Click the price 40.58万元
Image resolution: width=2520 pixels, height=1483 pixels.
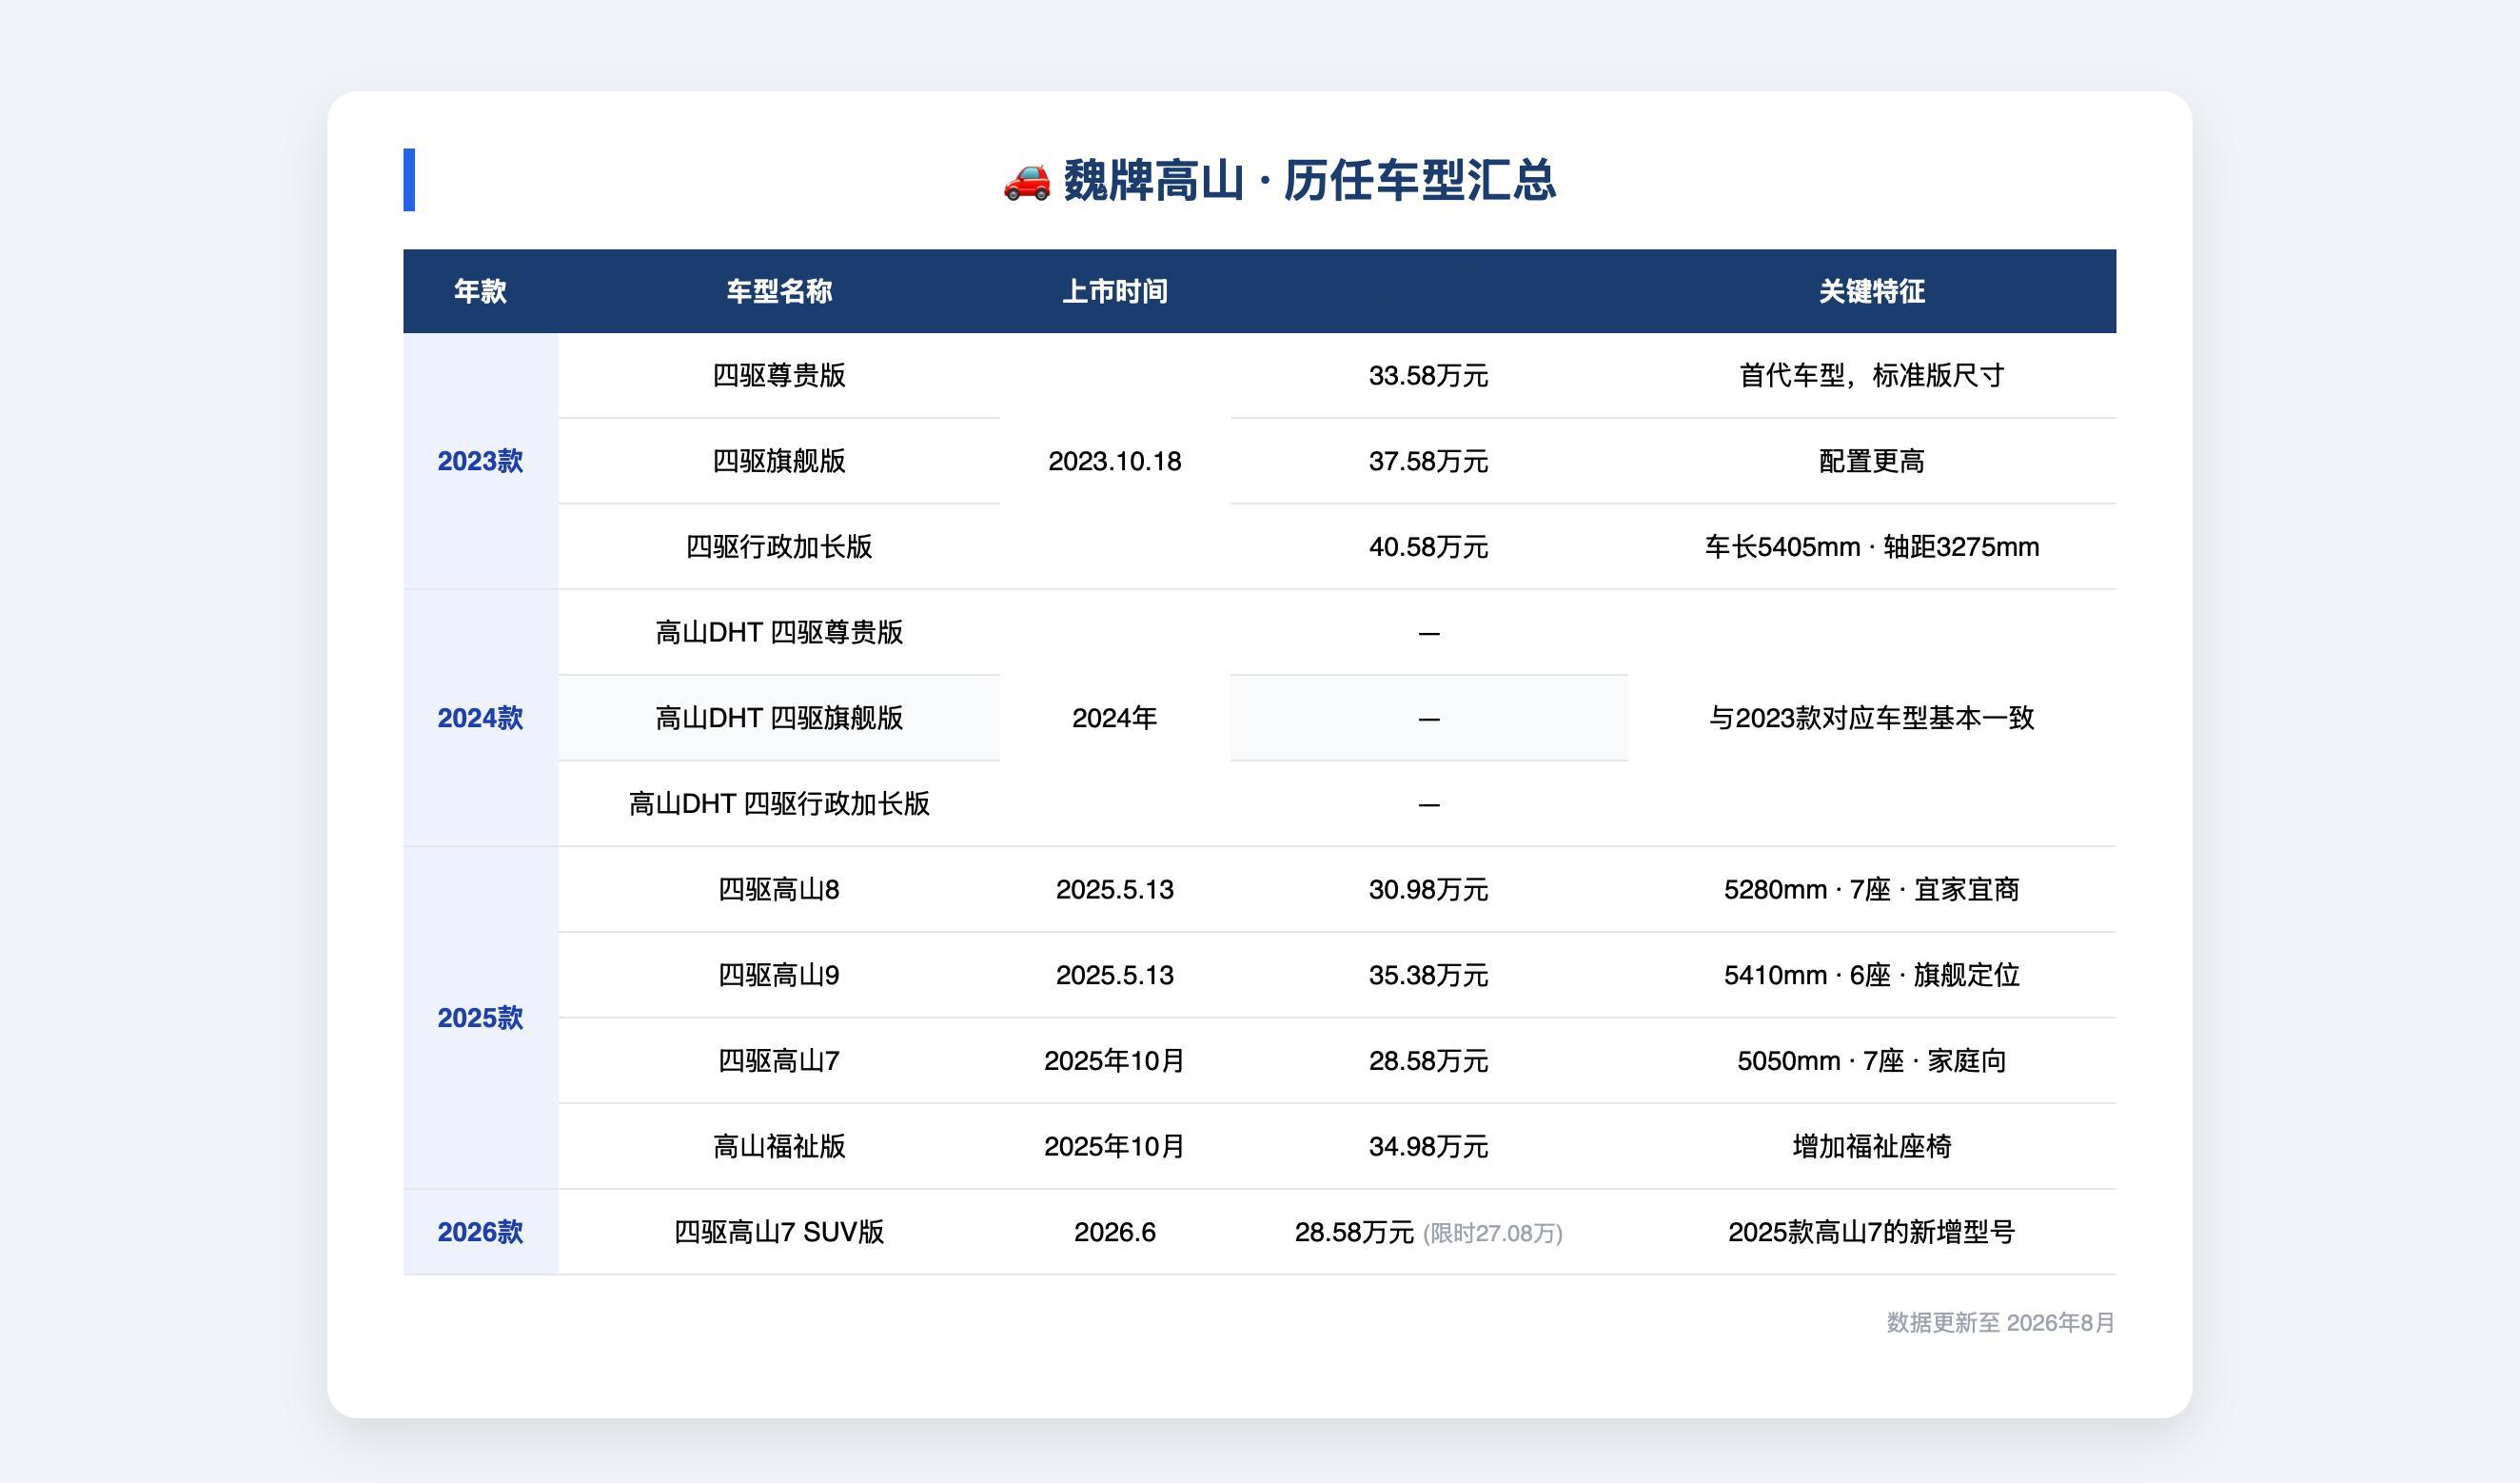(1428, 547)
